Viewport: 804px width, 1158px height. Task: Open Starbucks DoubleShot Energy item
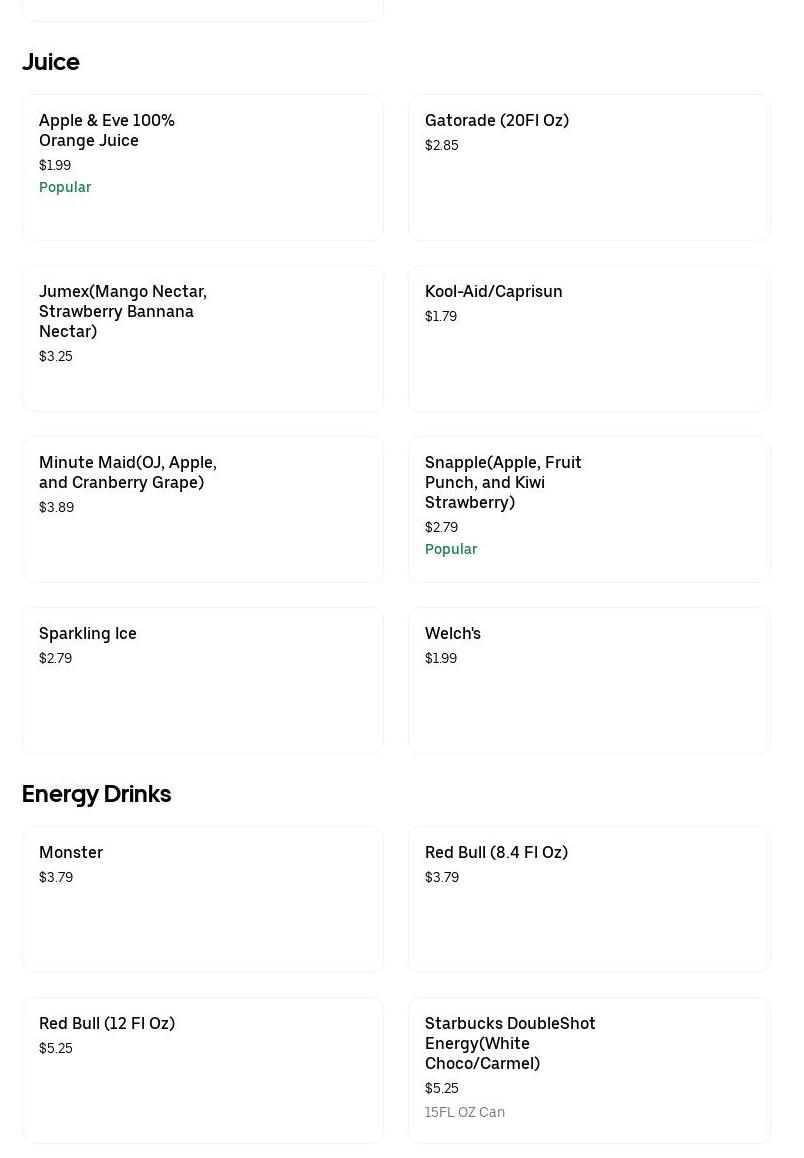click(589, 1070)
